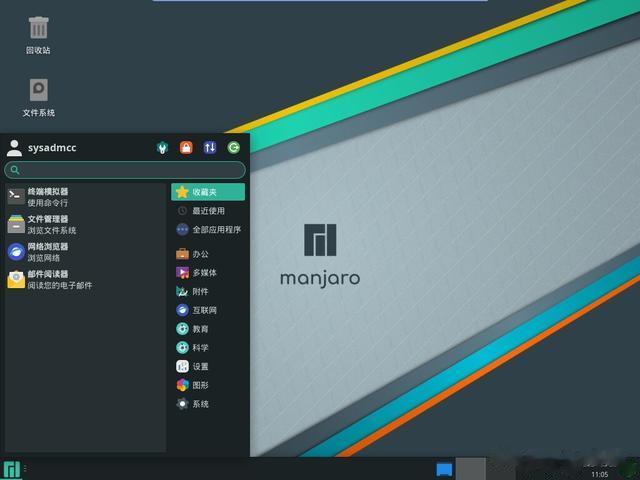Click the sysadmcc username label

[x=52, y=148]
